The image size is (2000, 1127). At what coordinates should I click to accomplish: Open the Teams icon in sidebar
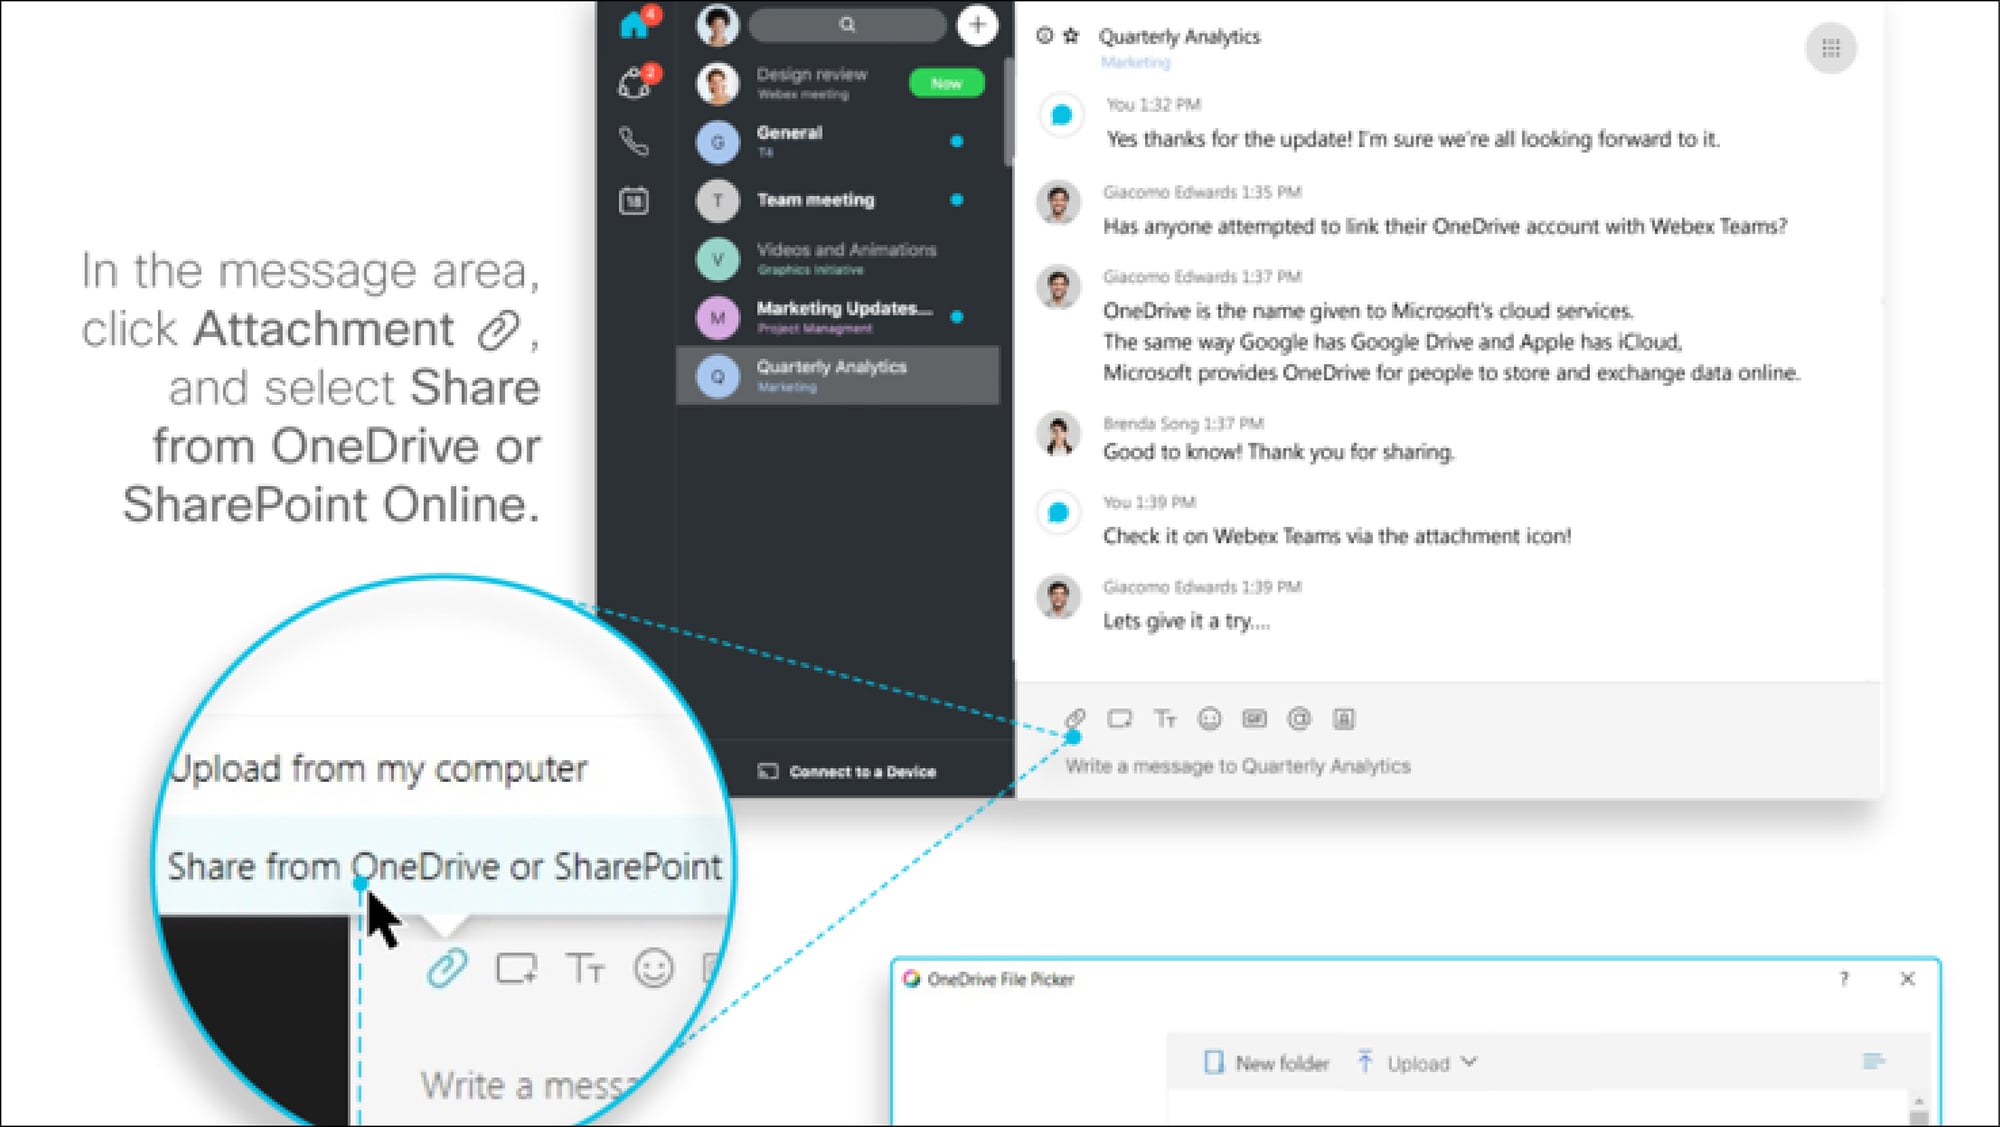click(x=634, y=84)
